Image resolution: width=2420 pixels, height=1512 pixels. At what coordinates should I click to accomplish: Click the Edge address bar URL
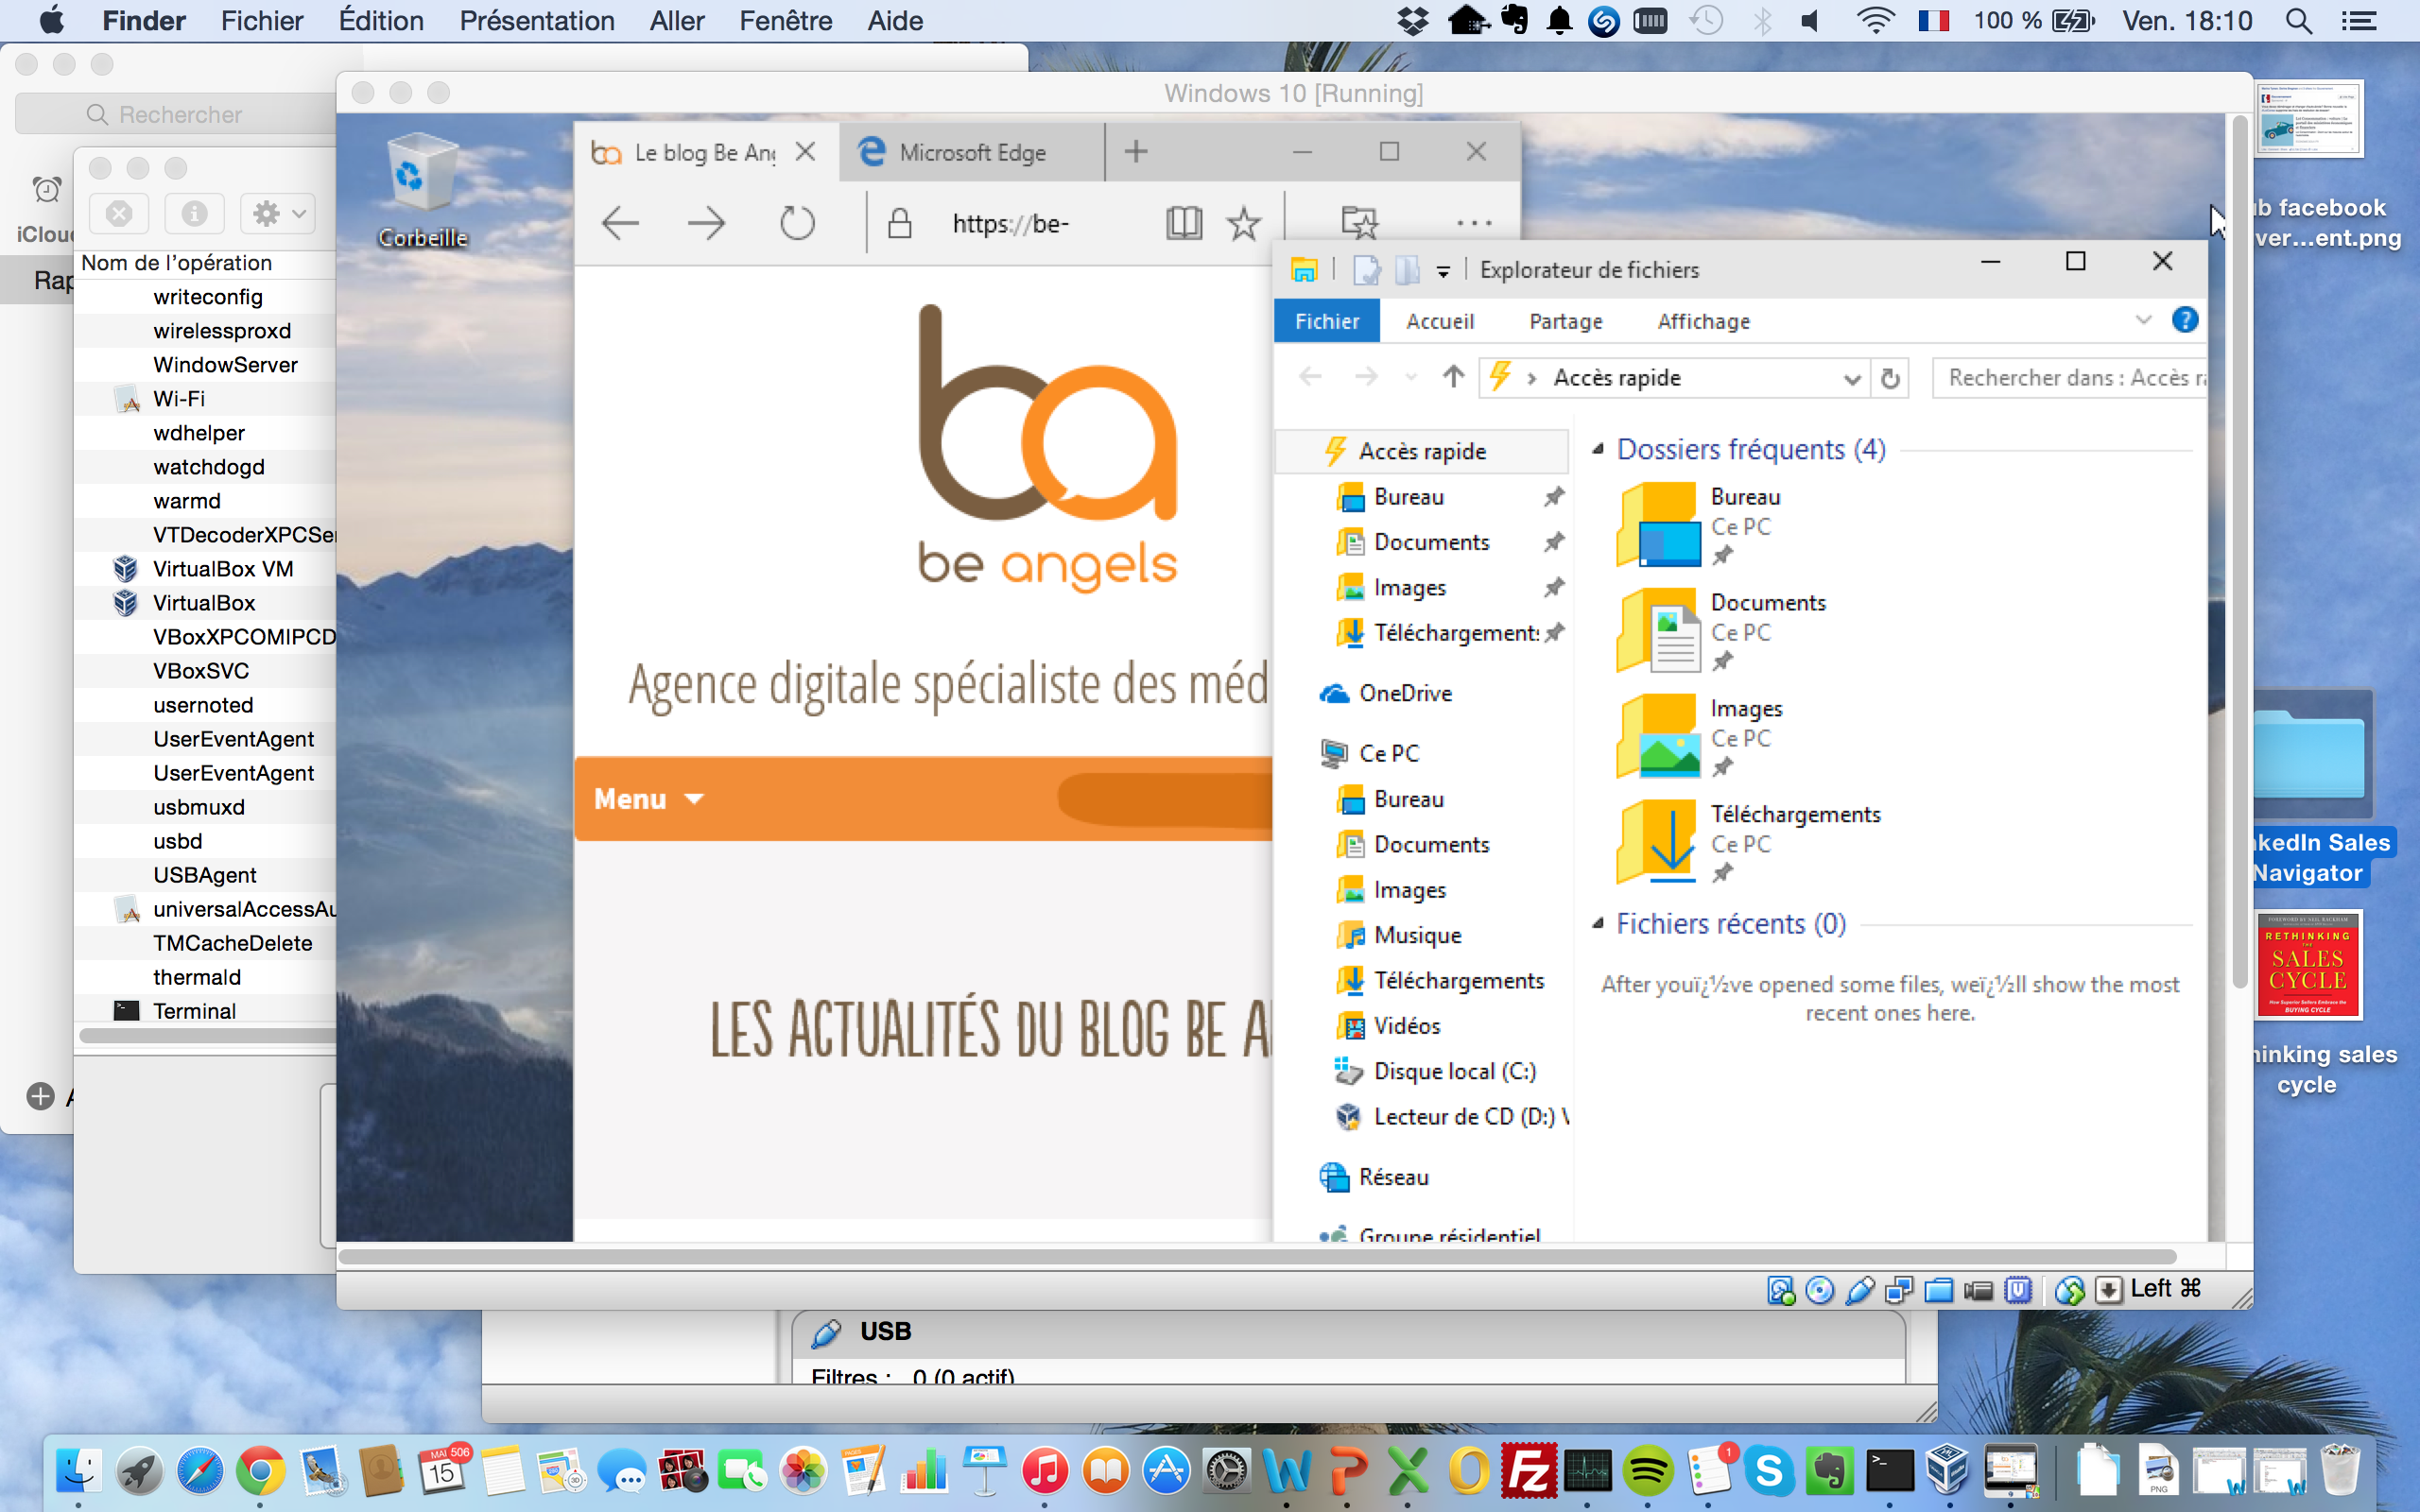pyautogui.click(x=1010, y=223)
